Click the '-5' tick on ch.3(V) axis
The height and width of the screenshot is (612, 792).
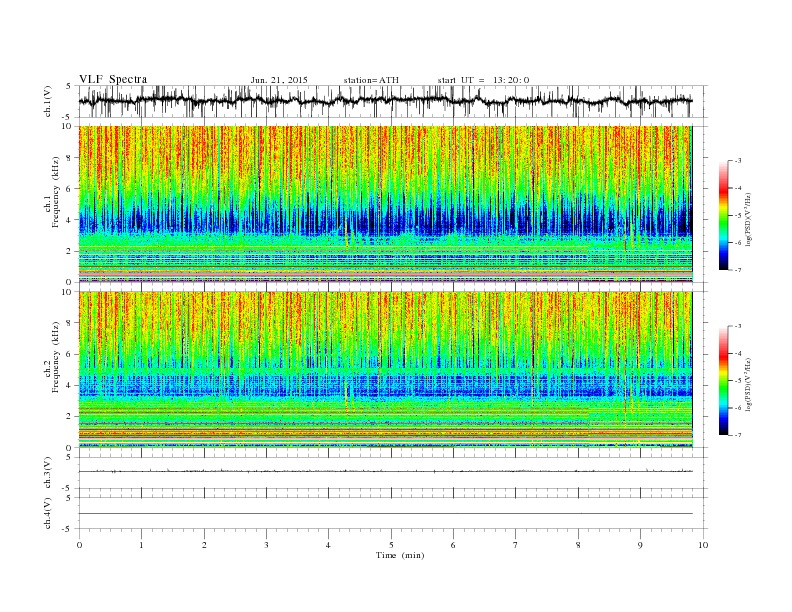click(x=68, y=489)
